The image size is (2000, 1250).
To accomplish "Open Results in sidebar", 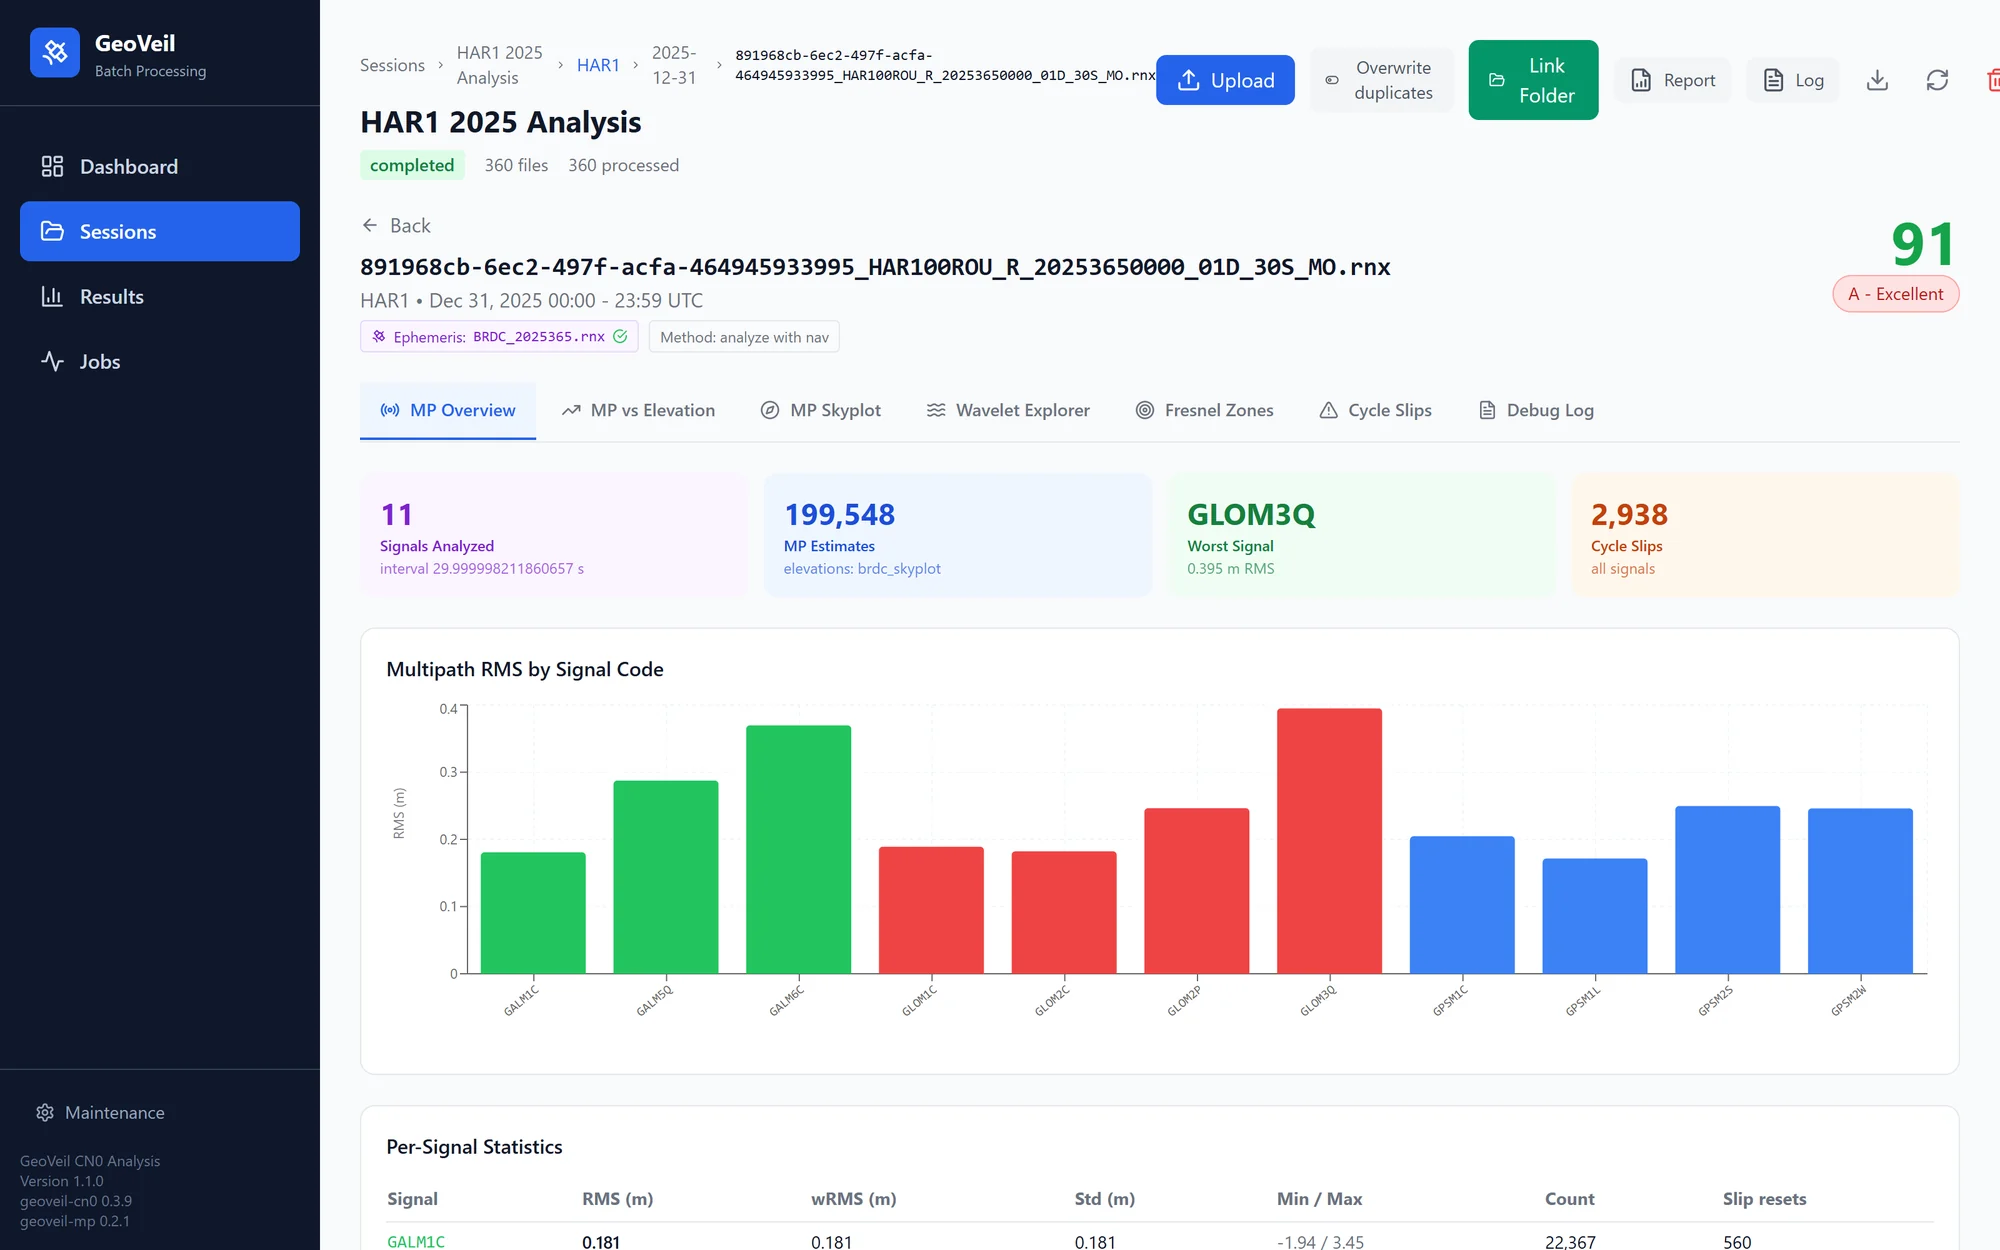I will coord(160,296).
